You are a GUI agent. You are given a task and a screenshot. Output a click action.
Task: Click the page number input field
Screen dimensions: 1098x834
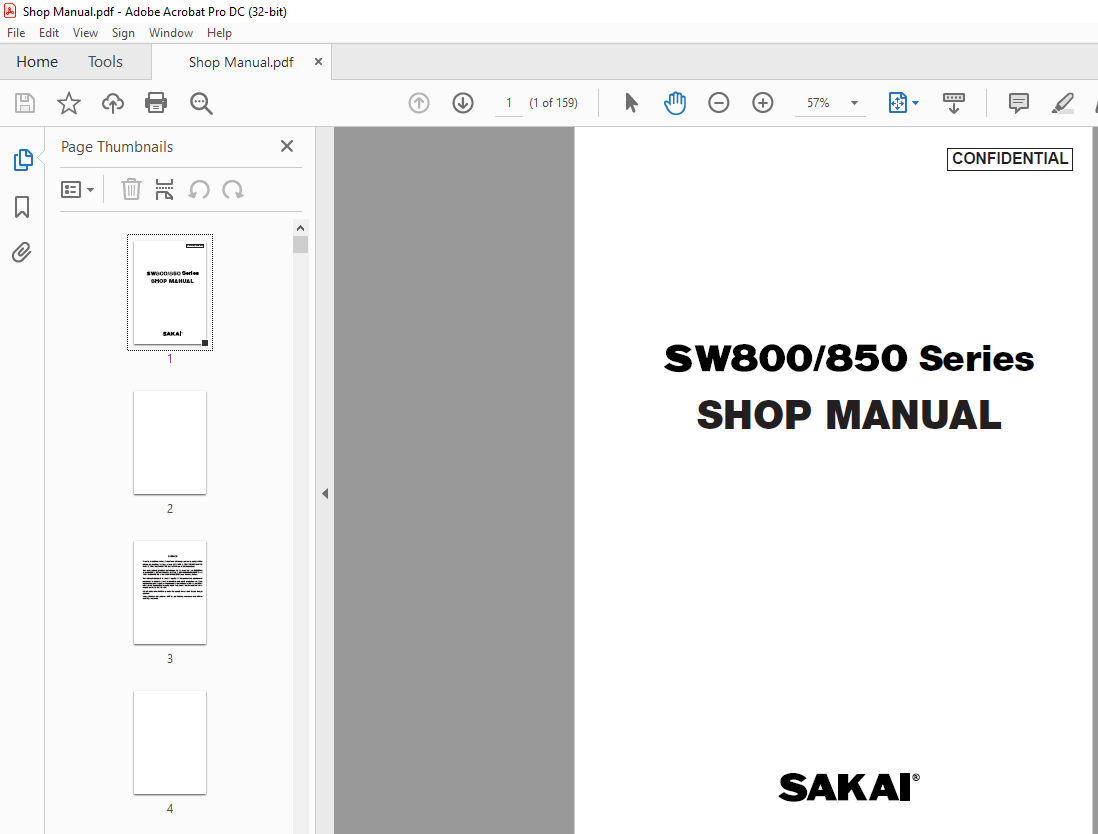tap(509, 103)
